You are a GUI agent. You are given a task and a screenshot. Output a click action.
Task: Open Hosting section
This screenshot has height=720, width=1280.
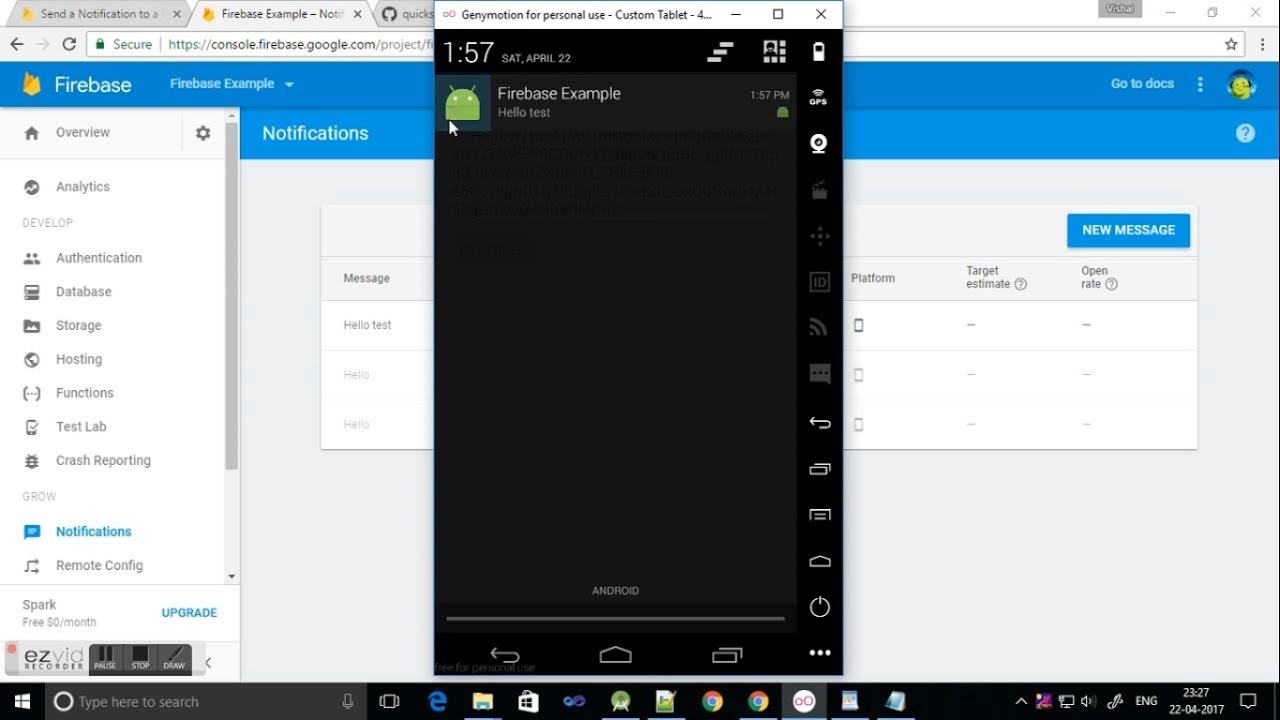point(79,359)
